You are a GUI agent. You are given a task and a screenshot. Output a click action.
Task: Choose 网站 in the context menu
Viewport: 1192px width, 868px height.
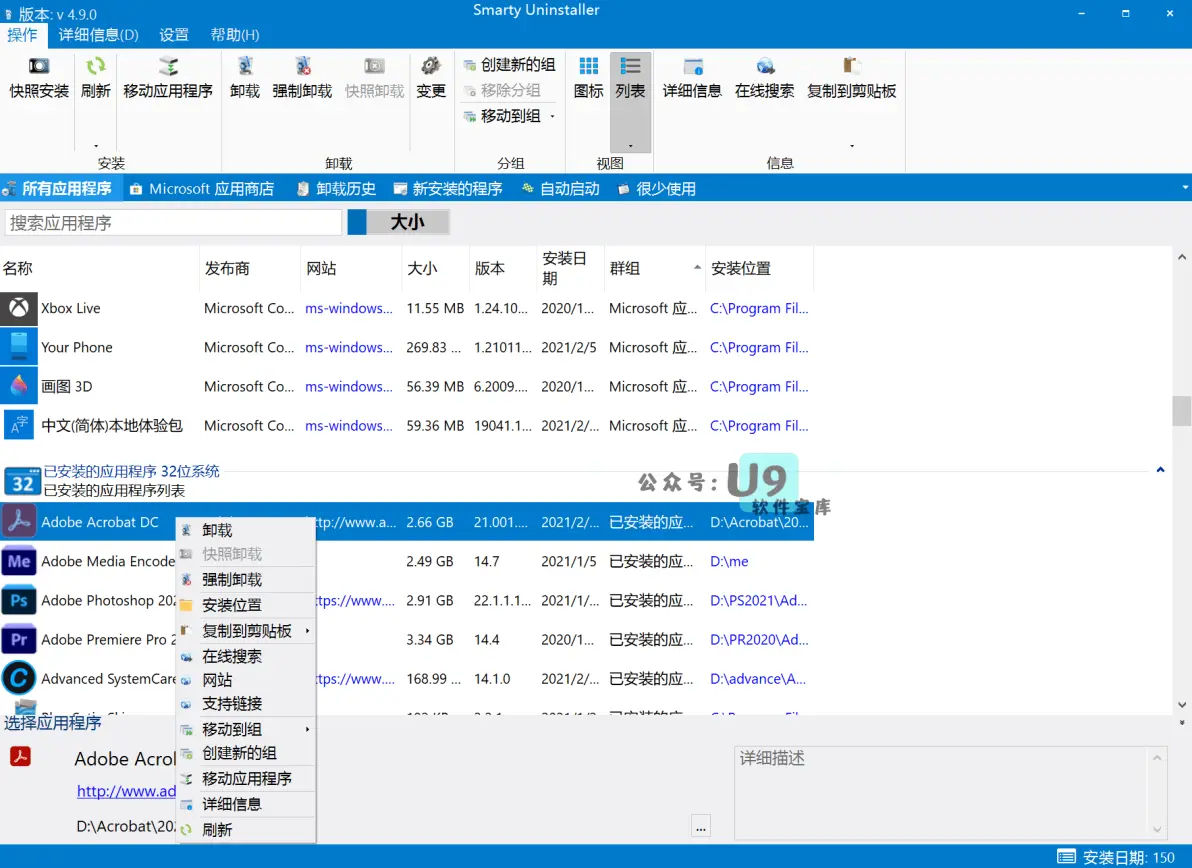[x=246, y=680]
